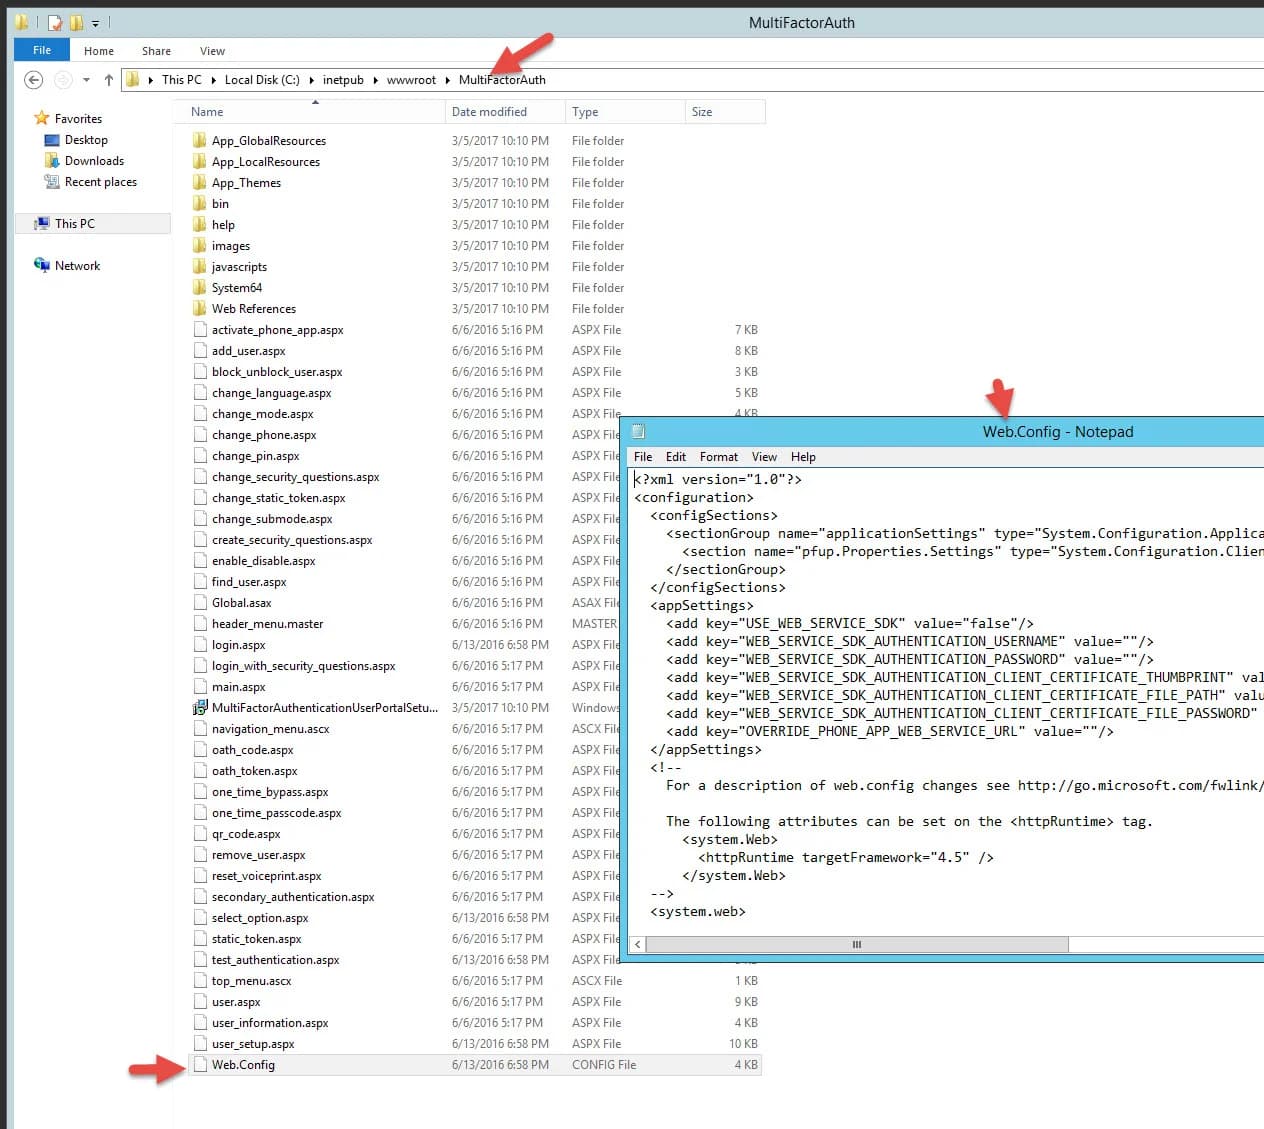Select qr_code.aspx file icon

200,834
